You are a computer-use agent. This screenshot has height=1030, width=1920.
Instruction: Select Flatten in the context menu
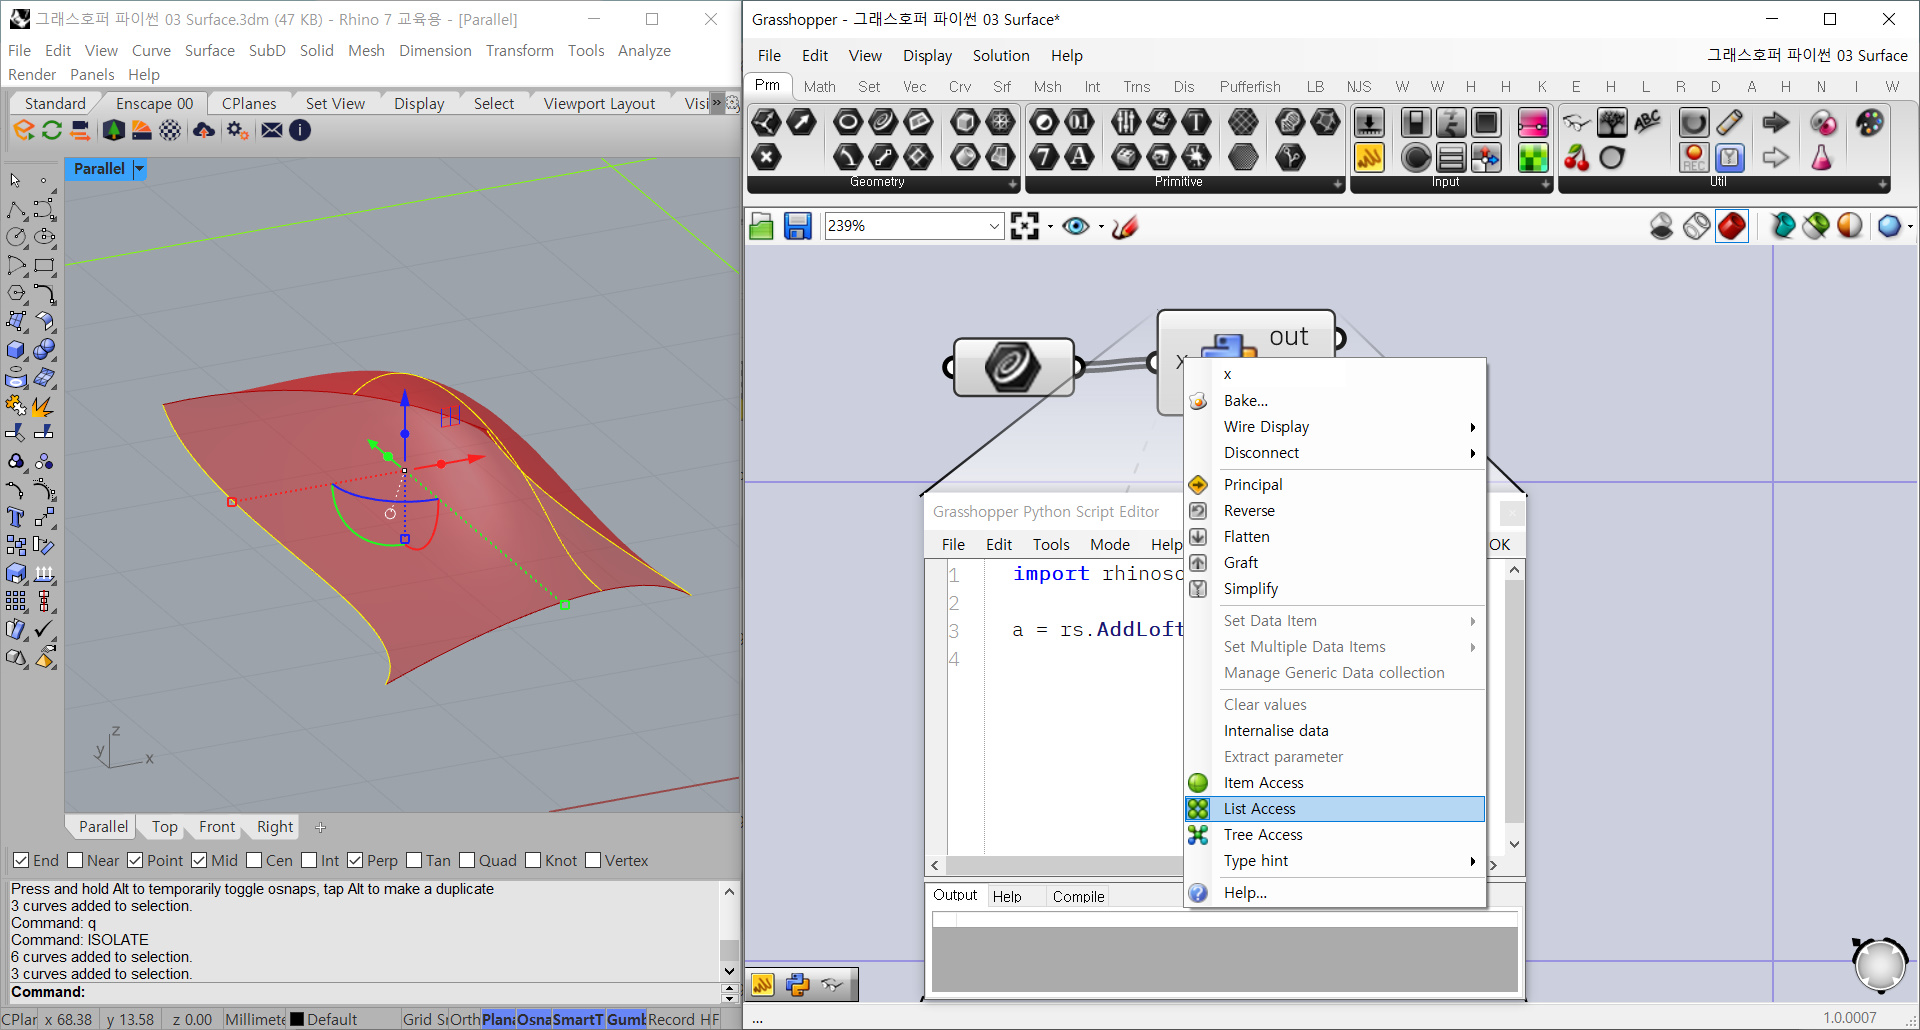tap(1334, 537)
